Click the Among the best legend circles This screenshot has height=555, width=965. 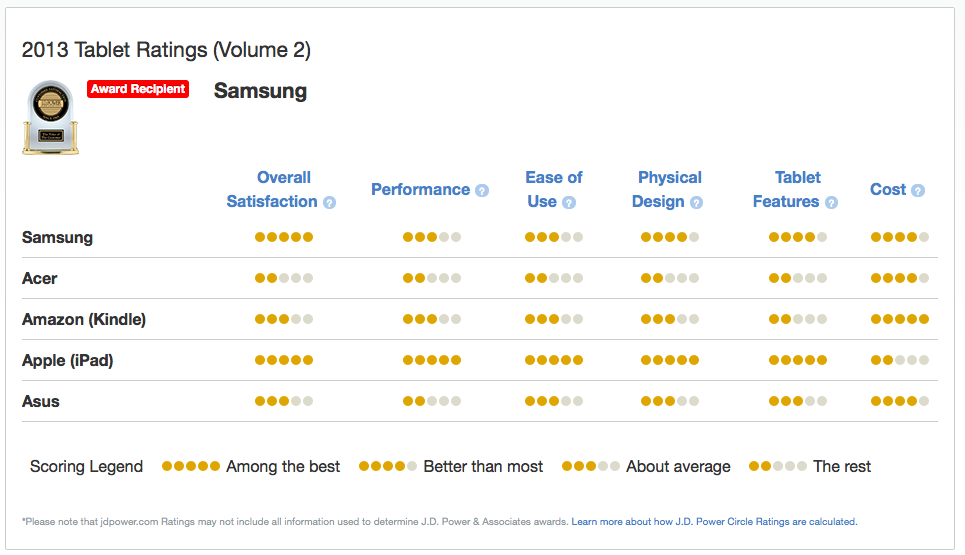(191, 466)
